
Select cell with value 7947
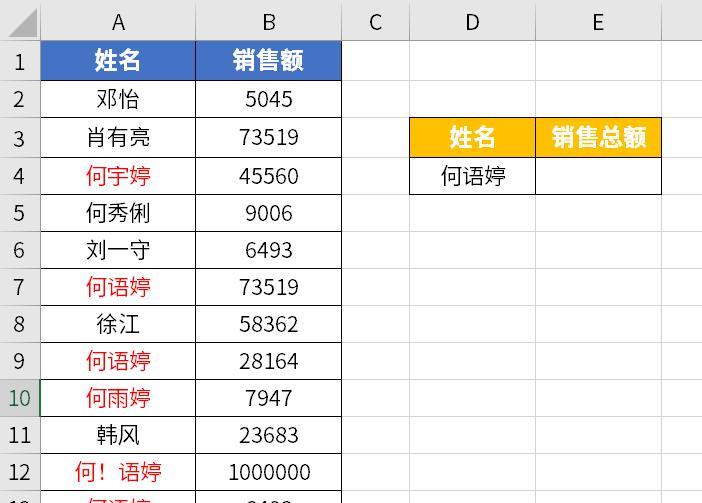pos(269,398)
